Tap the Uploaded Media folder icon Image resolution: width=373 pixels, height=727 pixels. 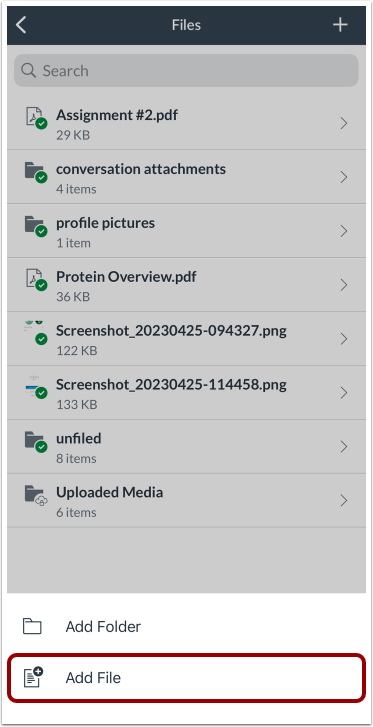tap(35, 495)
